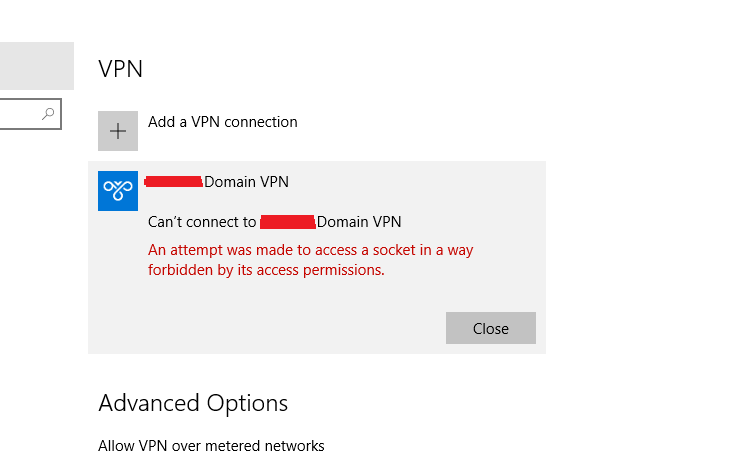Click the red redaction in Can't connect line
The image size is (741, 460).
(288, 222)
